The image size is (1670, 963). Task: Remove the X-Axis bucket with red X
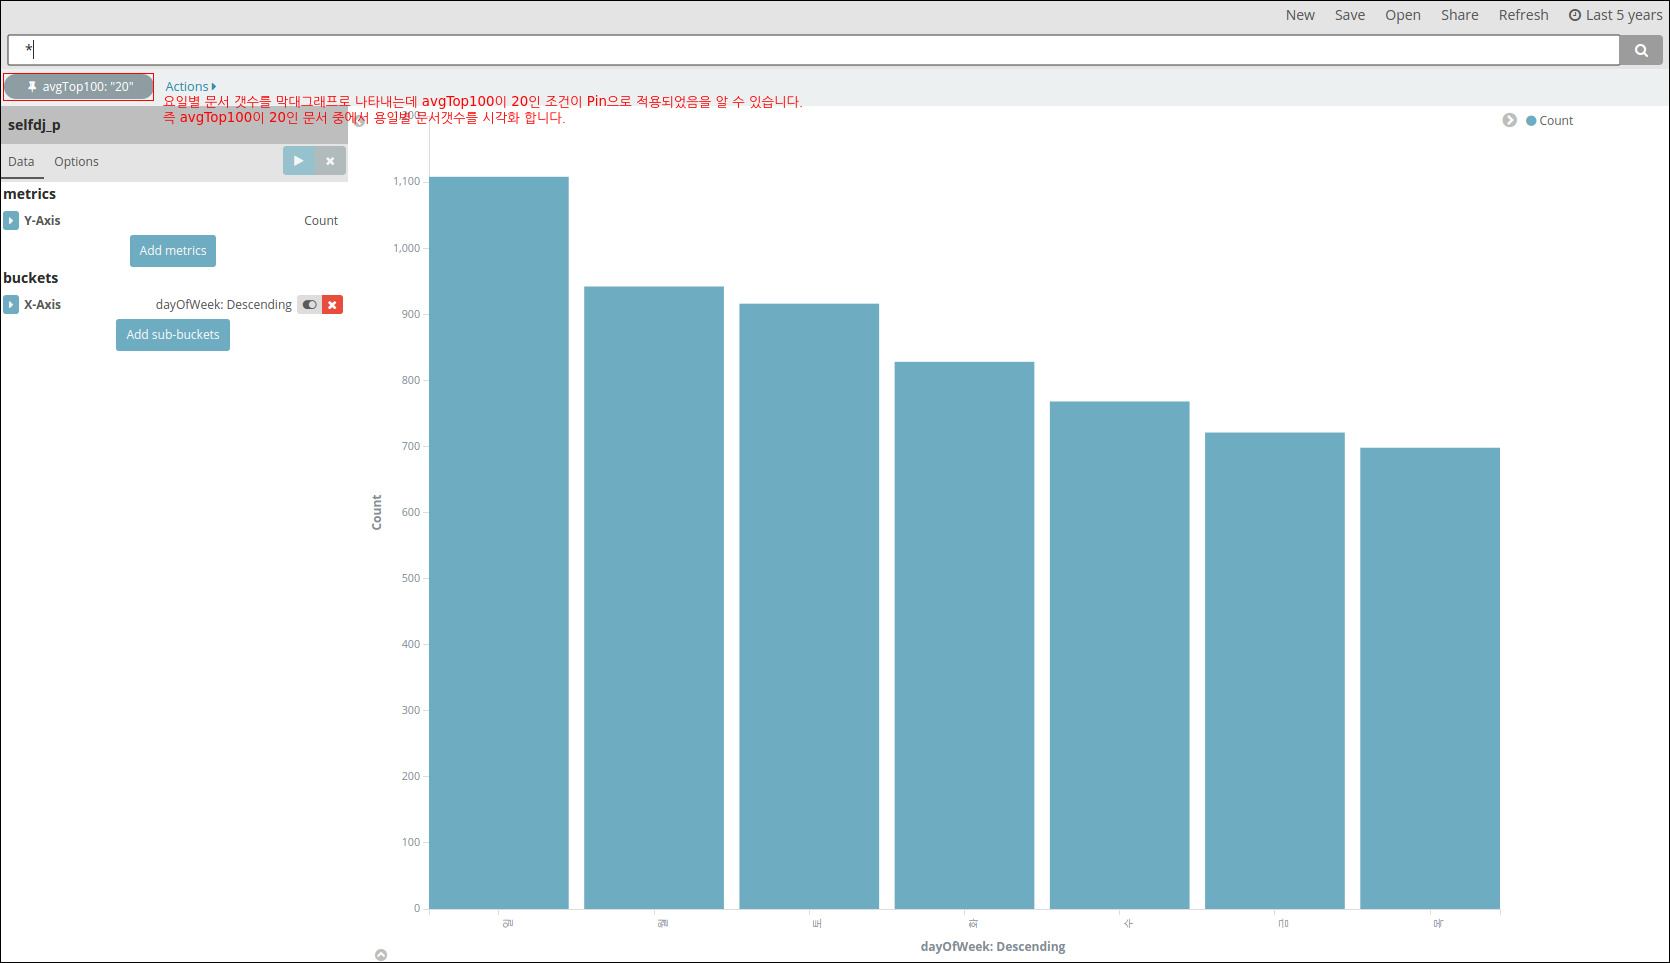(x=332, y=305)
